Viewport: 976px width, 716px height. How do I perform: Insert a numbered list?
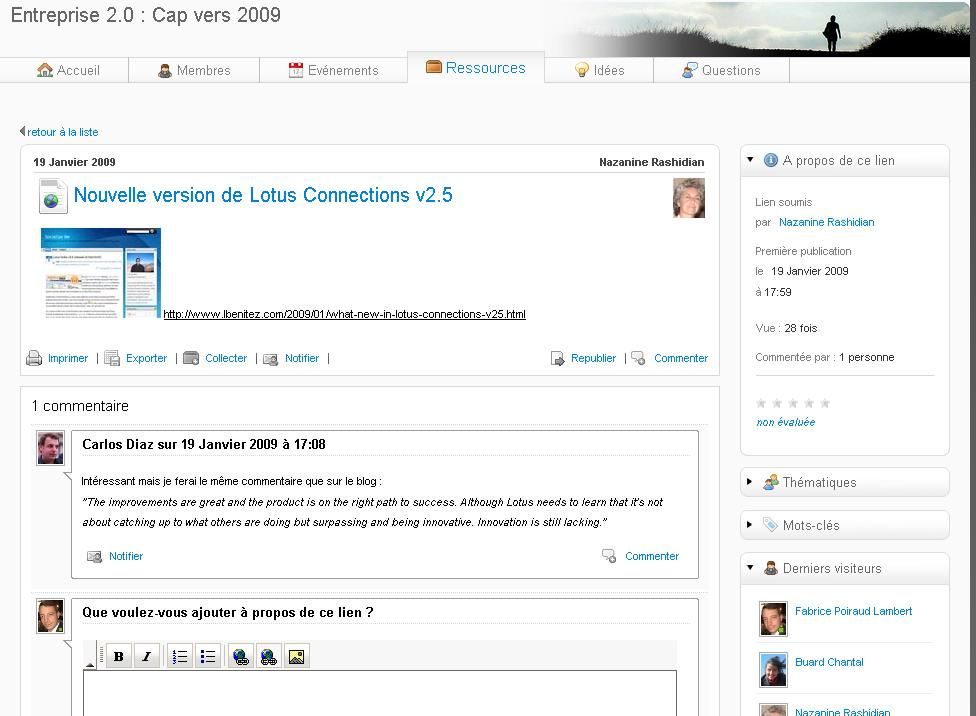pyautogui.click(x=180, y=656)
